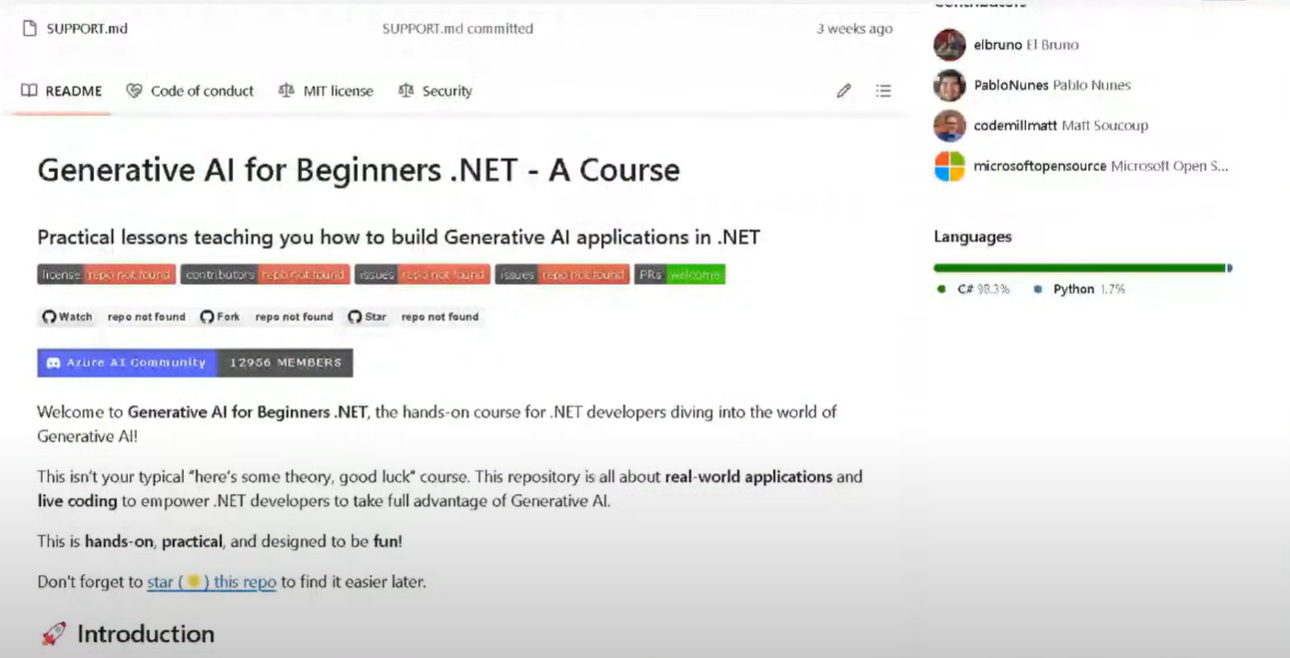This screenshot has height=658, width=1290.
Task: Open the MIT license tab
Action: (326, 90)
